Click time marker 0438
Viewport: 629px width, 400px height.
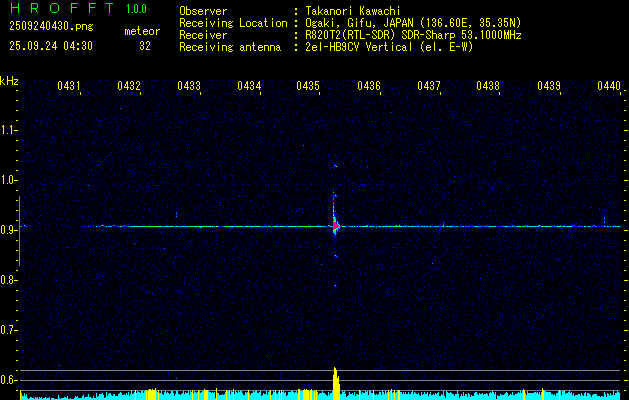pyautogui.click(x=488, y=86)
